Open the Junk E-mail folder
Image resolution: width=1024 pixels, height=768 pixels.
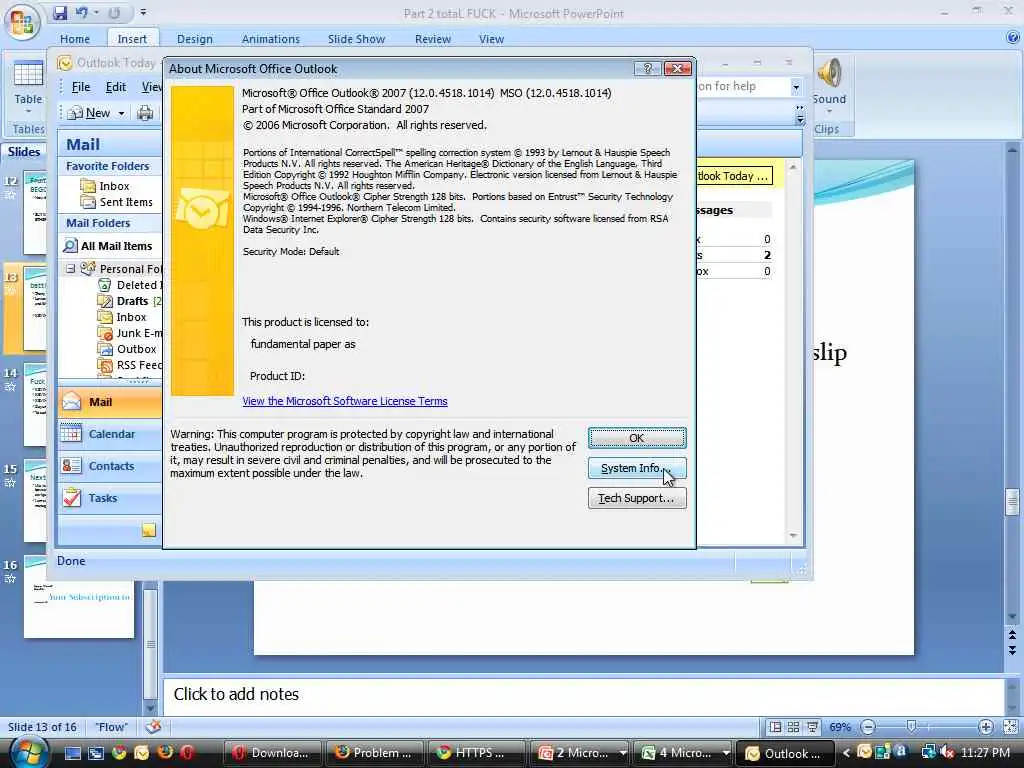pyautogui.click(x=131, y=333)
